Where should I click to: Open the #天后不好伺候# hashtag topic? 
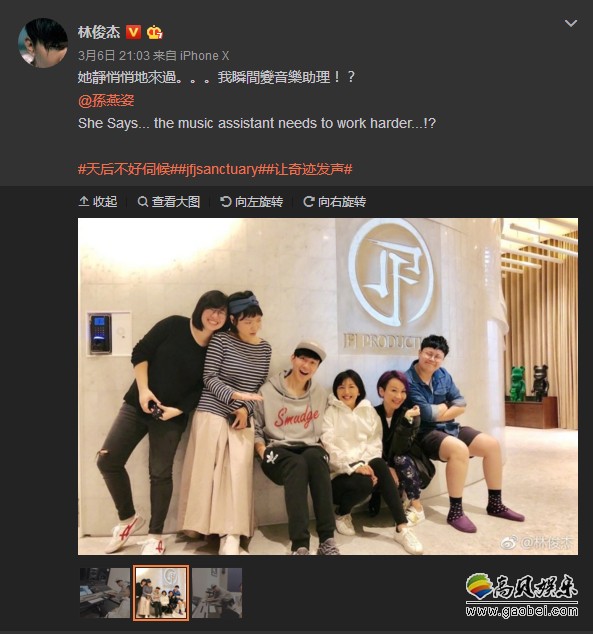click(127, 169)
